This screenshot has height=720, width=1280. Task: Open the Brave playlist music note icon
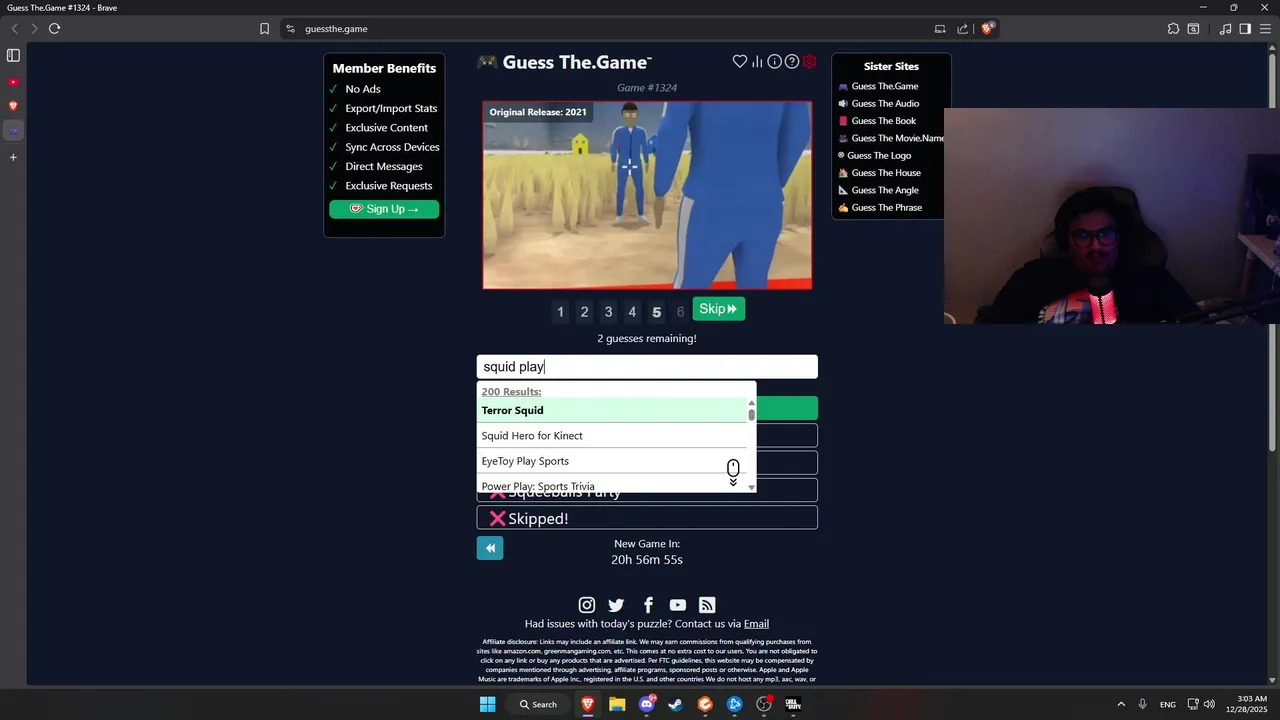click(1225, 29)
